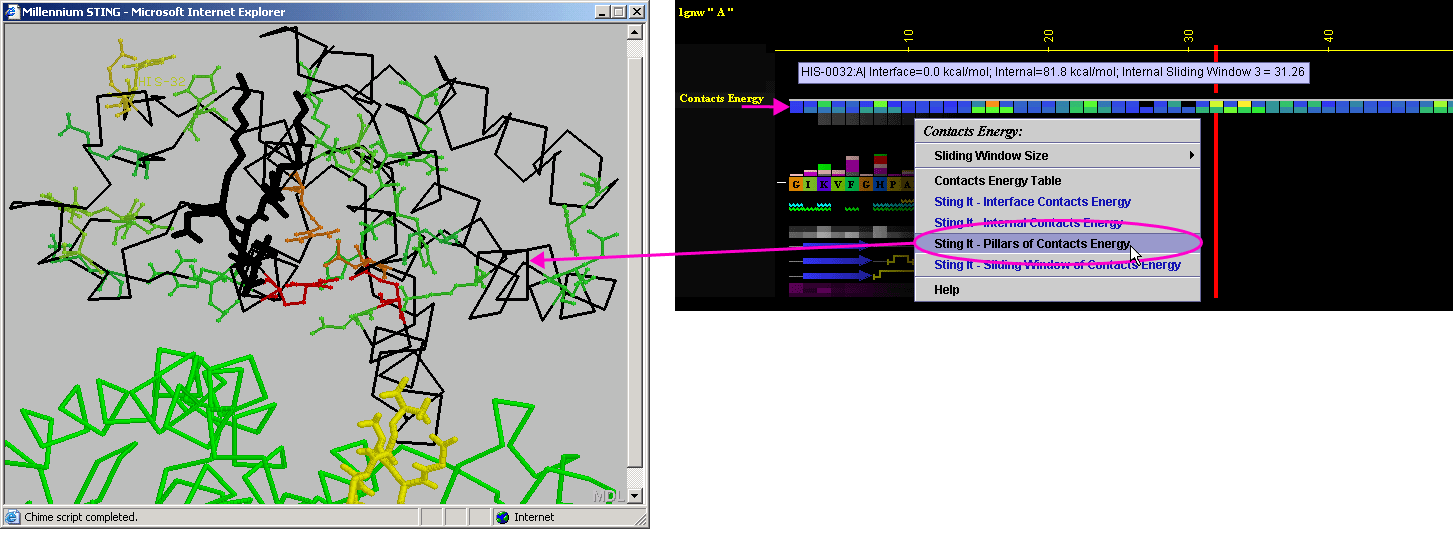The width and height of the screenshot is (1453, 539).
Task: Open the Sliding Window Size submenu
Action: (1057, 156)
